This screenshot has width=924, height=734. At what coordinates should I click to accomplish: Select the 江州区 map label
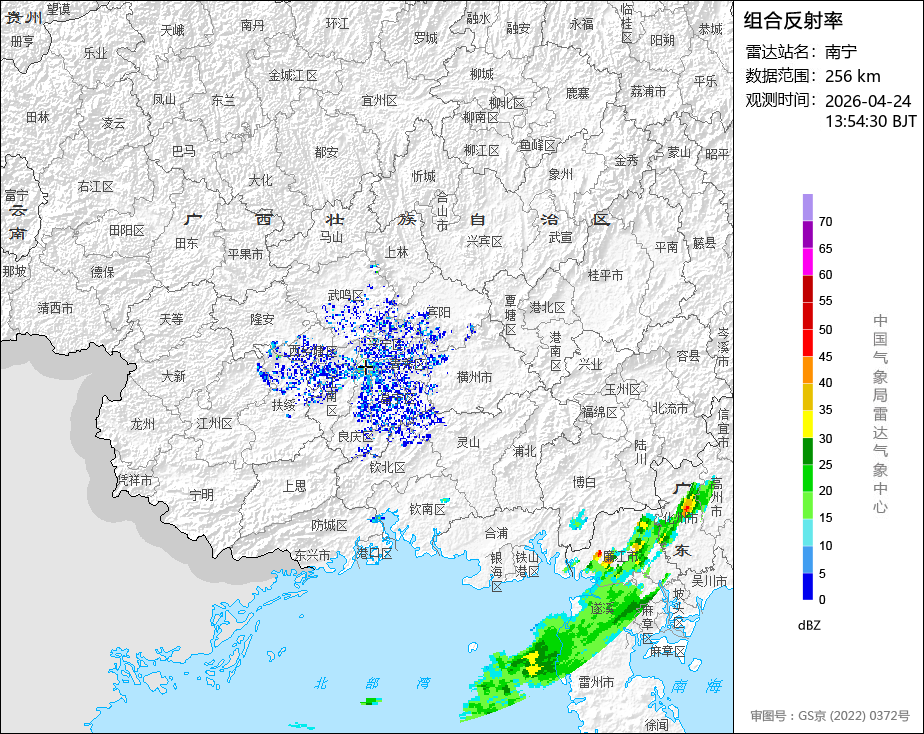tap(214, 424)
